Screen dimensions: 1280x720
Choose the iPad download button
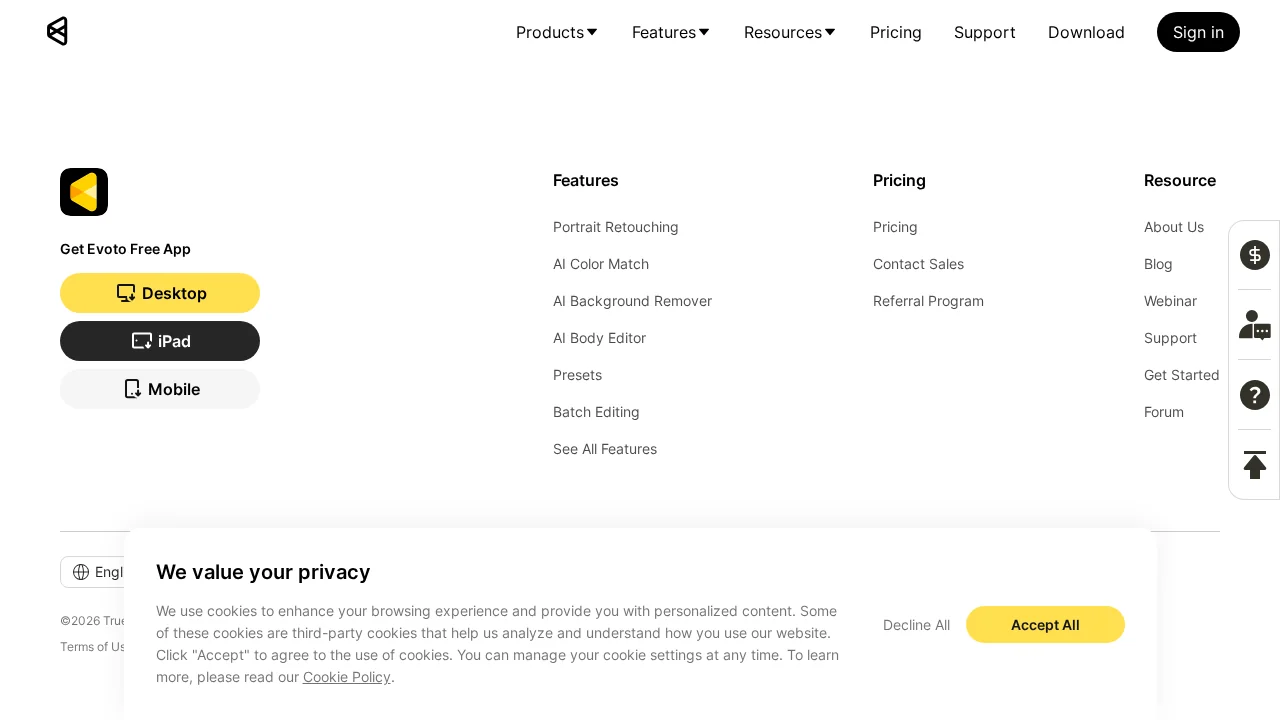tap(160, 341)
